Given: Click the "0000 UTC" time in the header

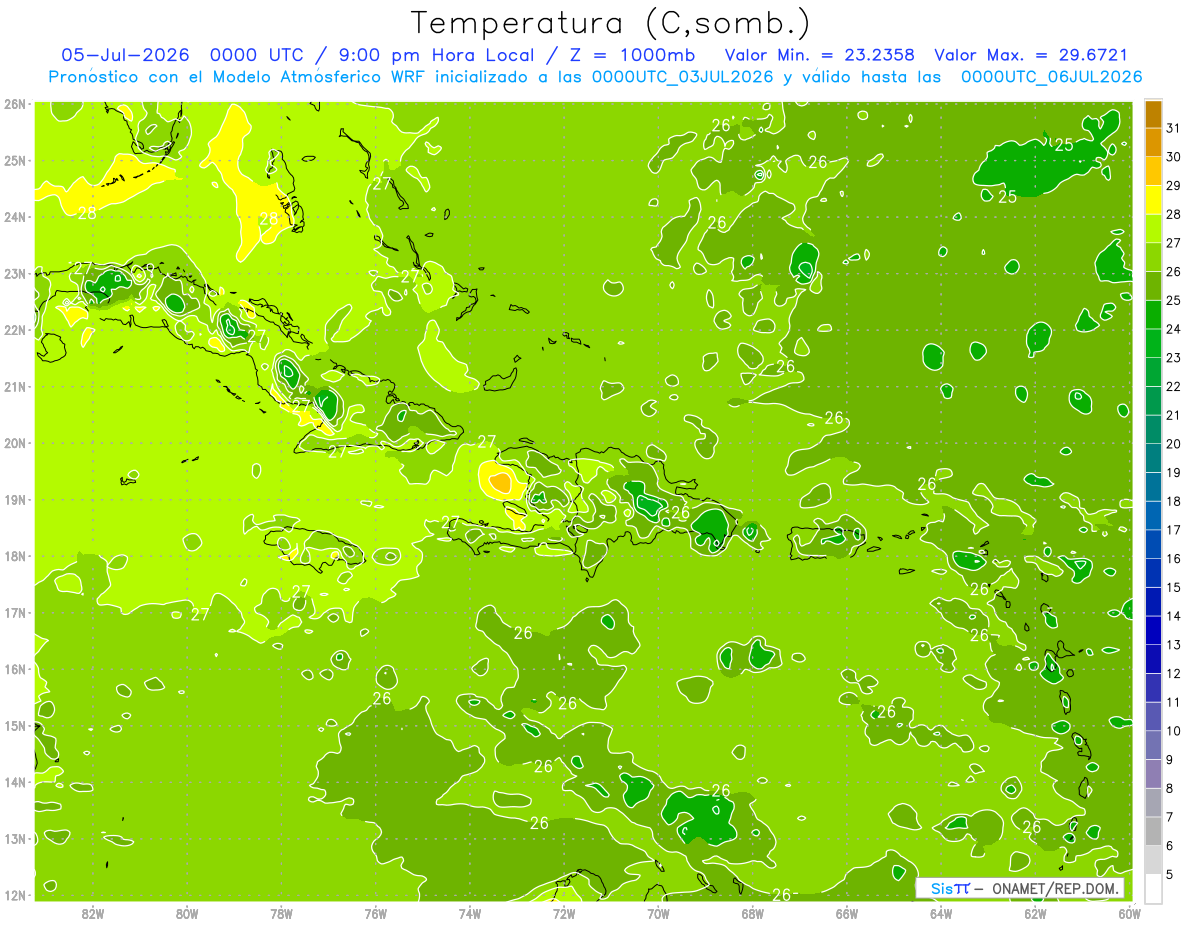Looking at the screenshot, I should tap(256, 55).
